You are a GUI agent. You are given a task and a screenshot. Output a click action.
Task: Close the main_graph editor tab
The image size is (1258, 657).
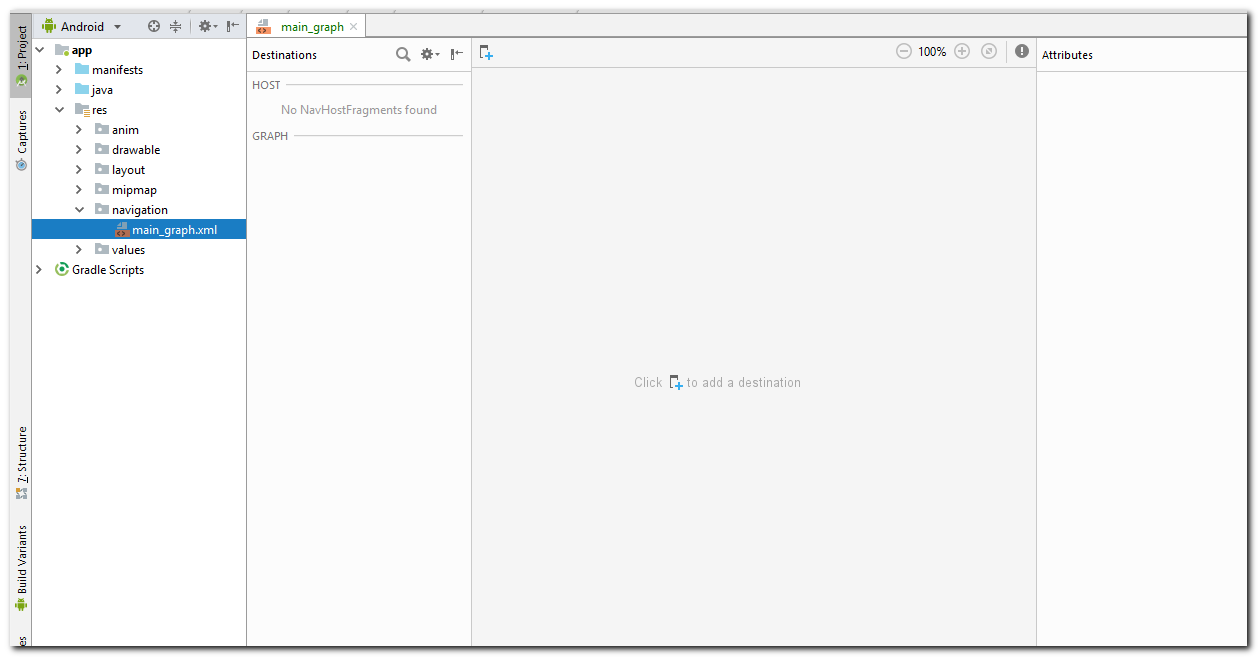pyautogui.click(x=353, y=27)
